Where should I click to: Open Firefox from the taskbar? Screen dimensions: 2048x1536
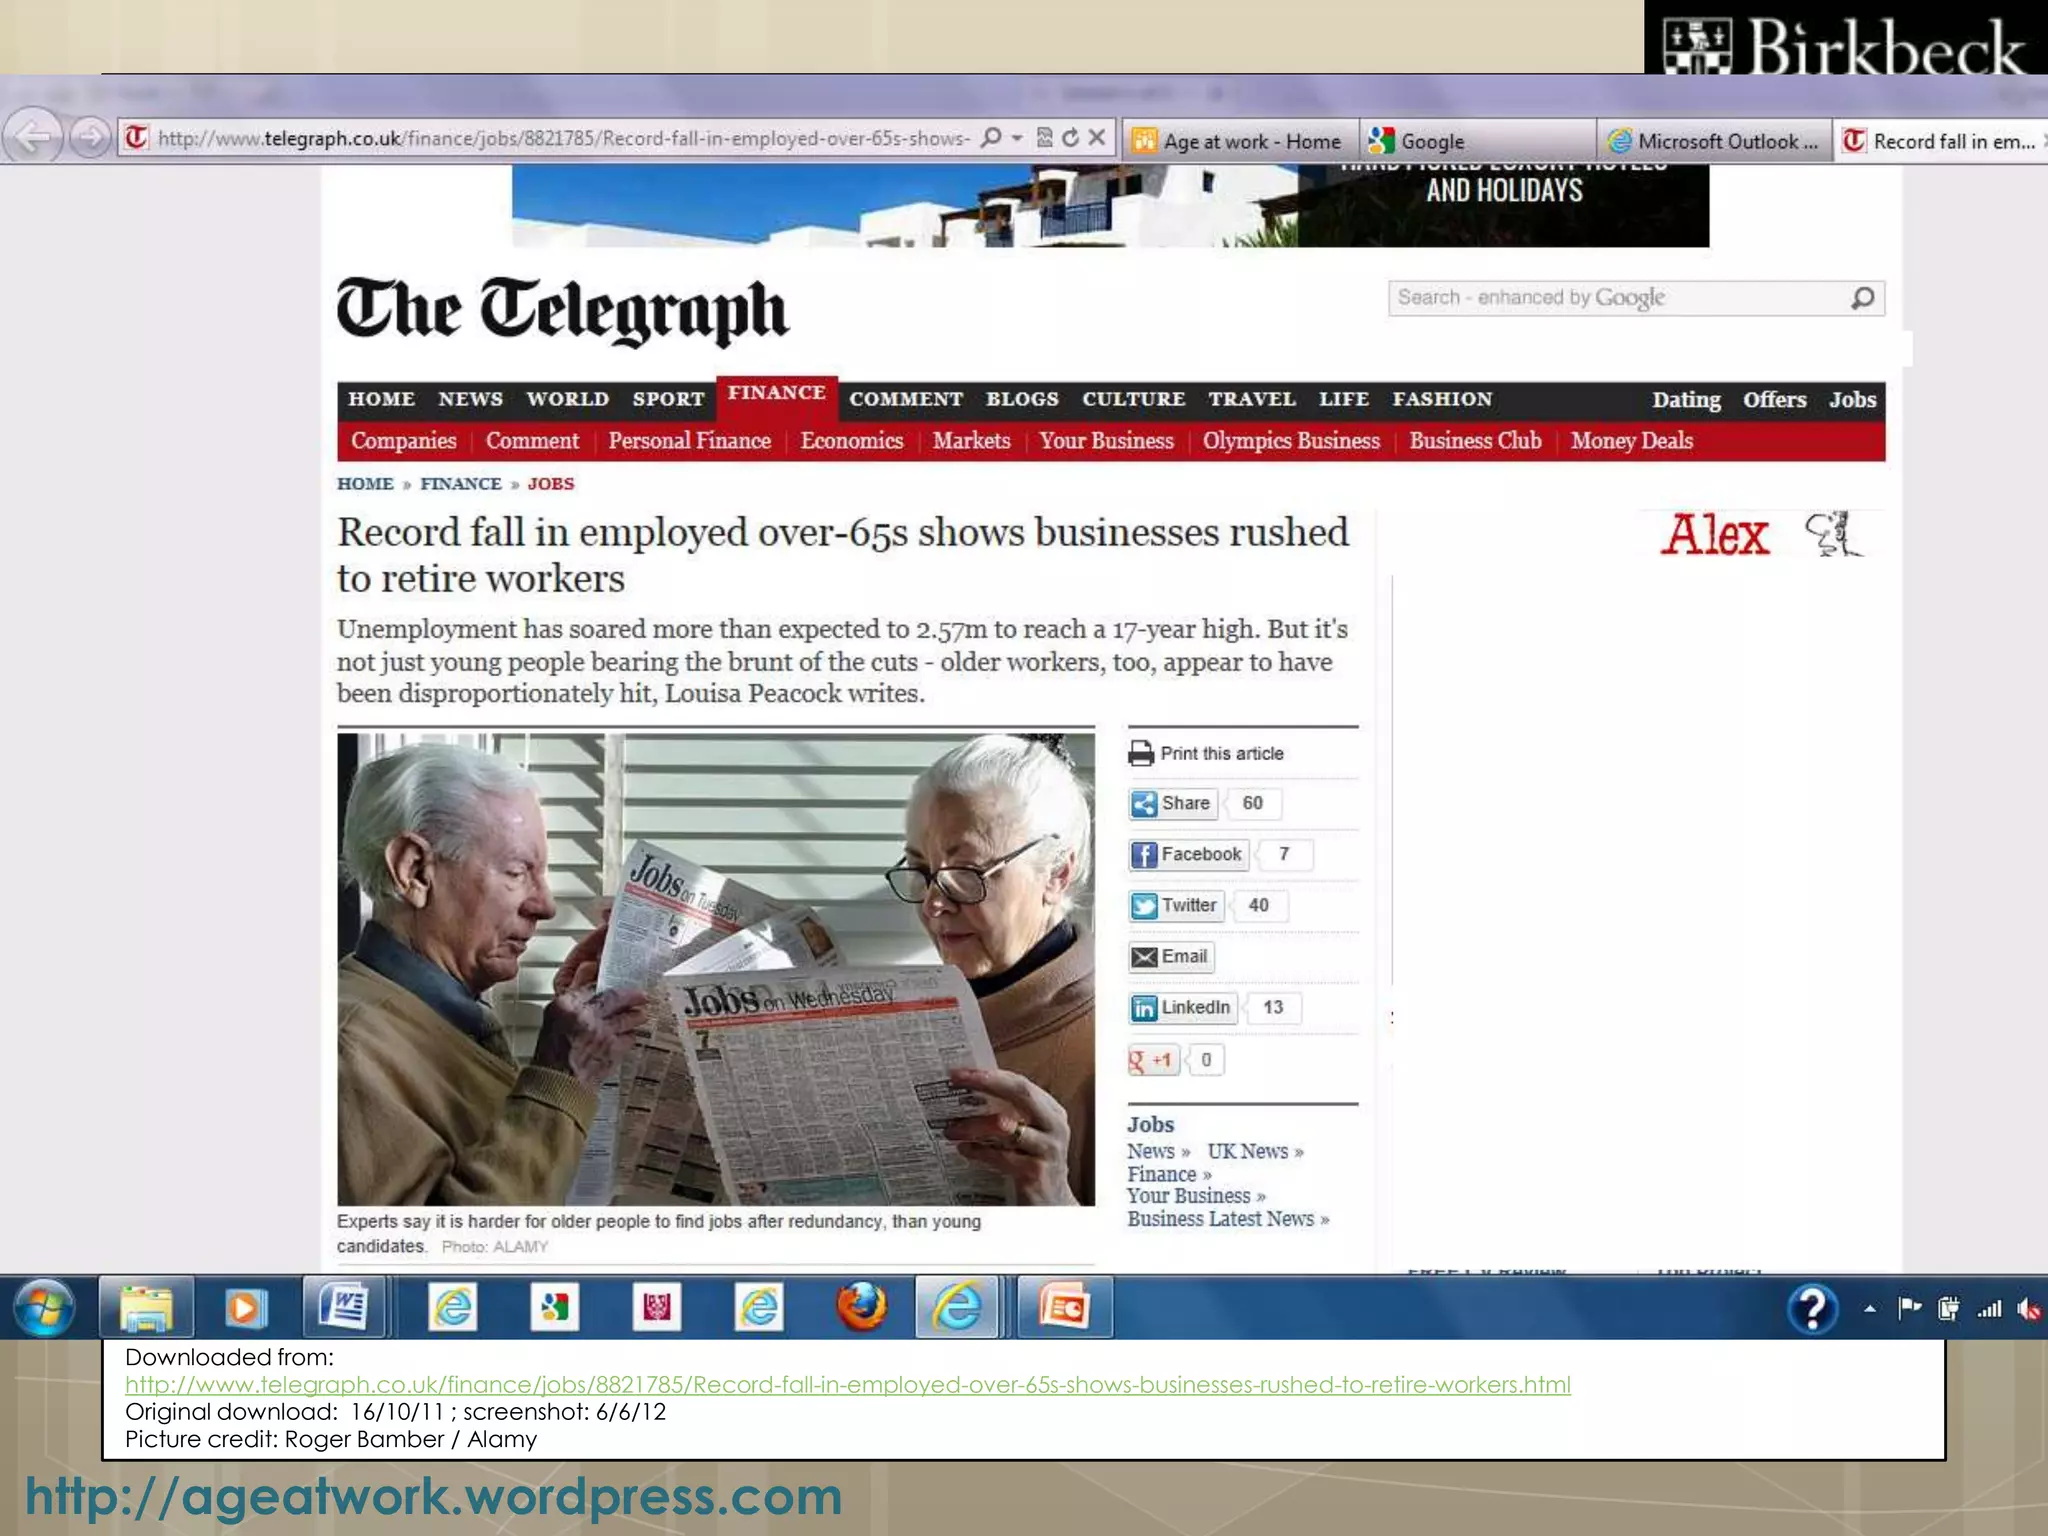[861, 1306]
